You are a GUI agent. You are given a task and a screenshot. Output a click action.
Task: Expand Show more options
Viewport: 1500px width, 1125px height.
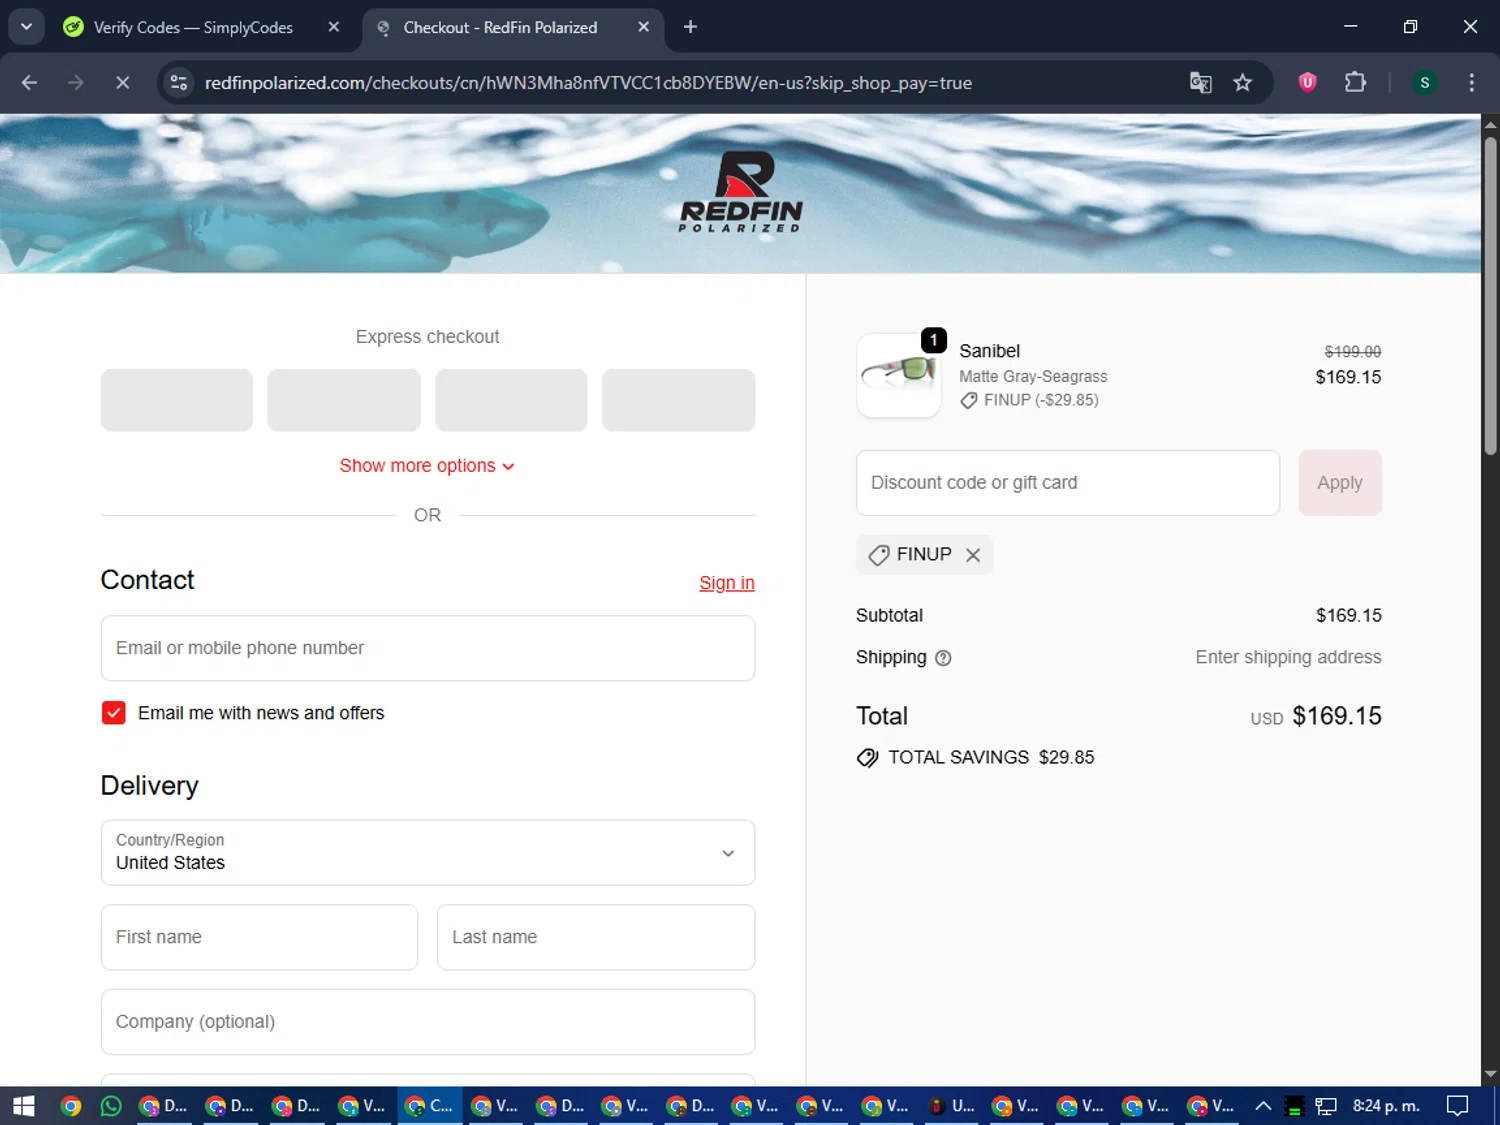[427, 466]
